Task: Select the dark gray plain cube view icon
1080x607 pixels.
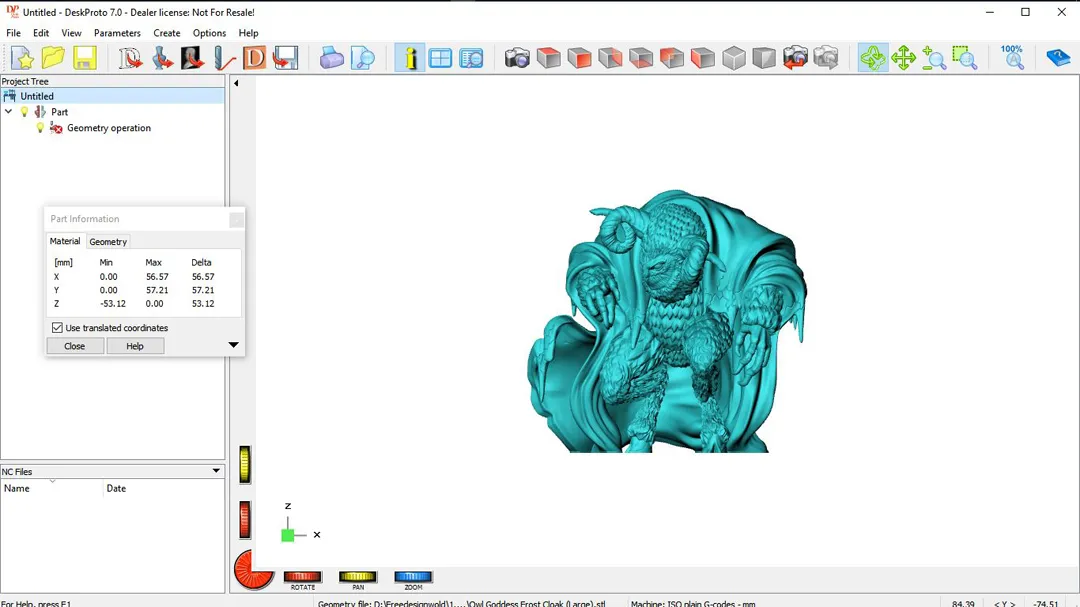Action: pos(764,58)
